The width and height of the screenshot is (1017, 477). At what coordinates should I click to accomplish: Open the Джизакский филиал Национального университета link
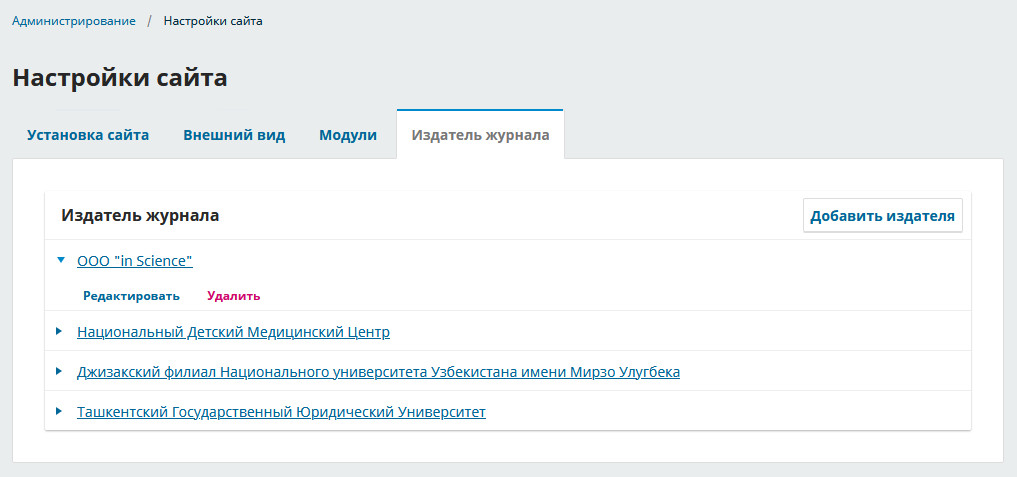[x=378, y=372]
